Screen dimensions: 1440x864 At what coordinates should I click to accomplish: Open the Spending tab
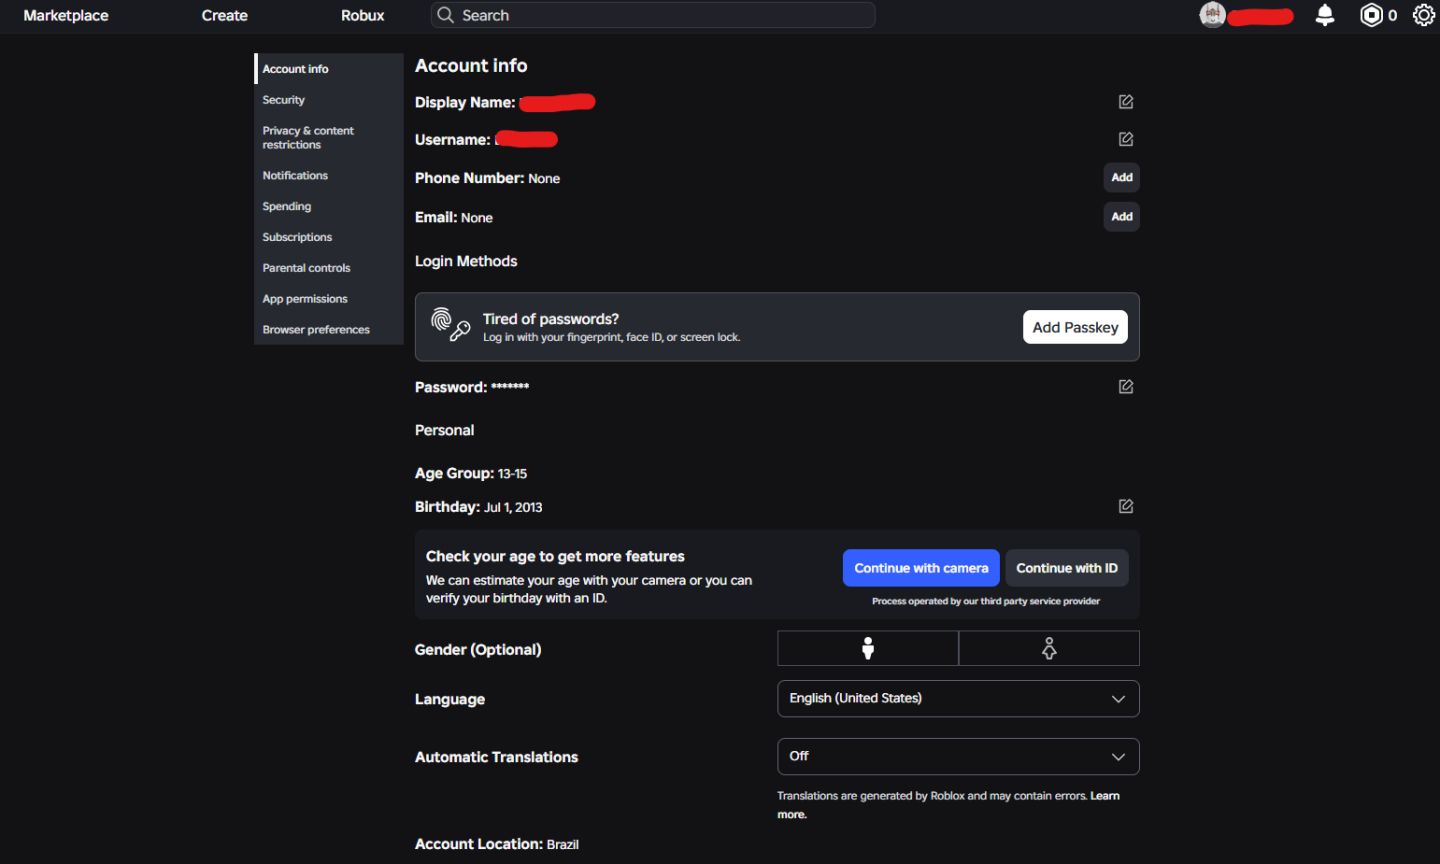tap(329, 206)
